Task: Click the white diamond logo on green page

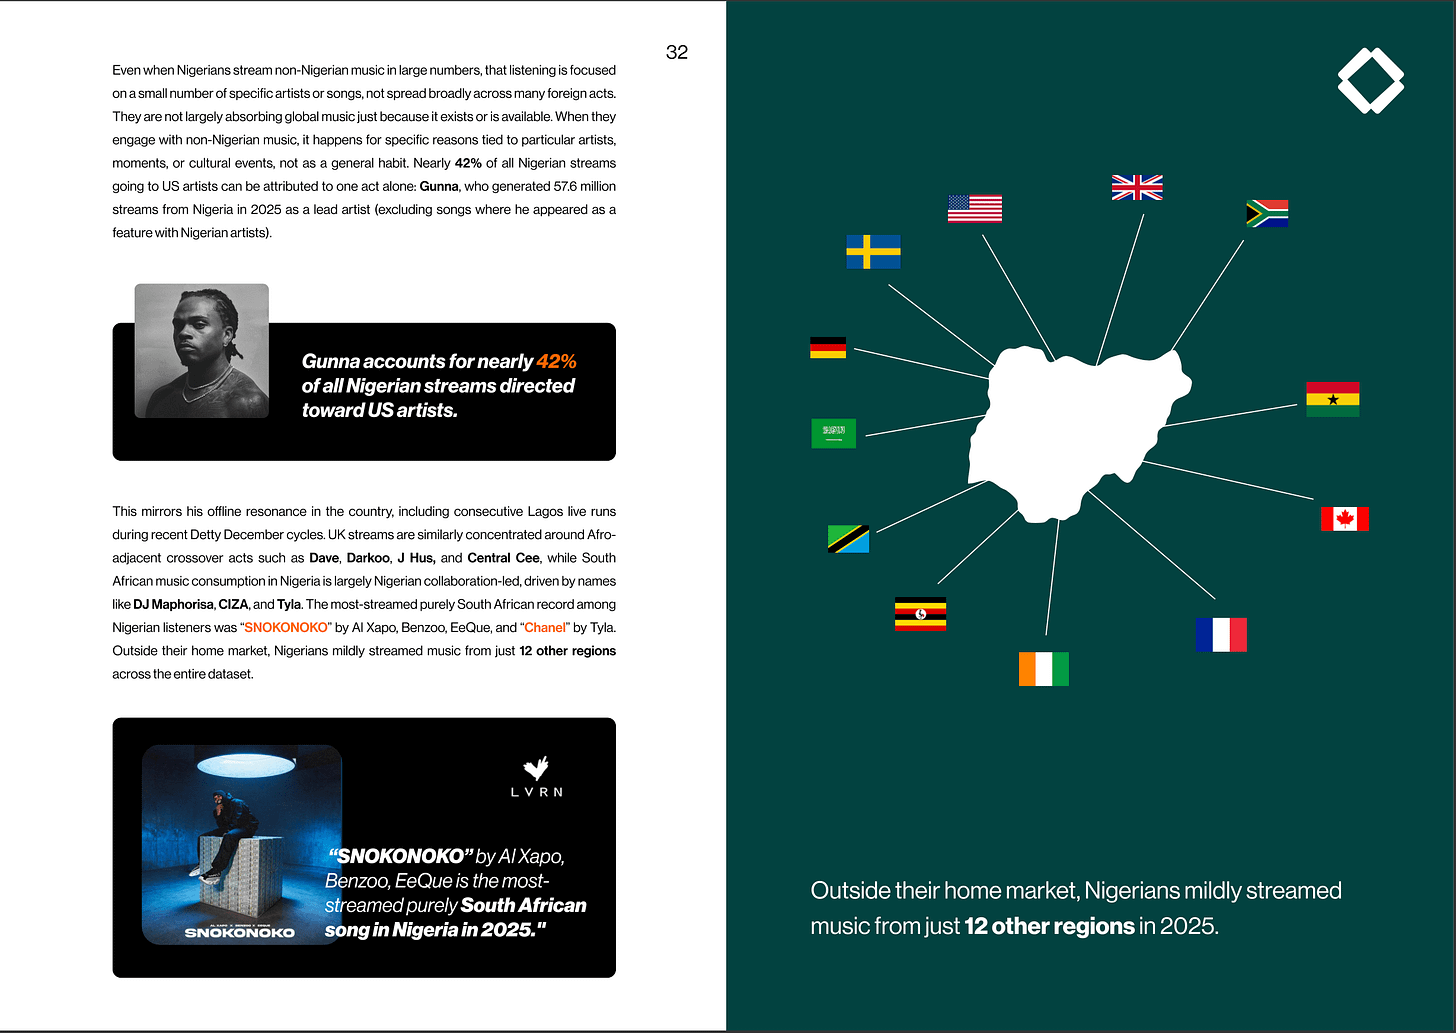Action: pos(1371,81)
